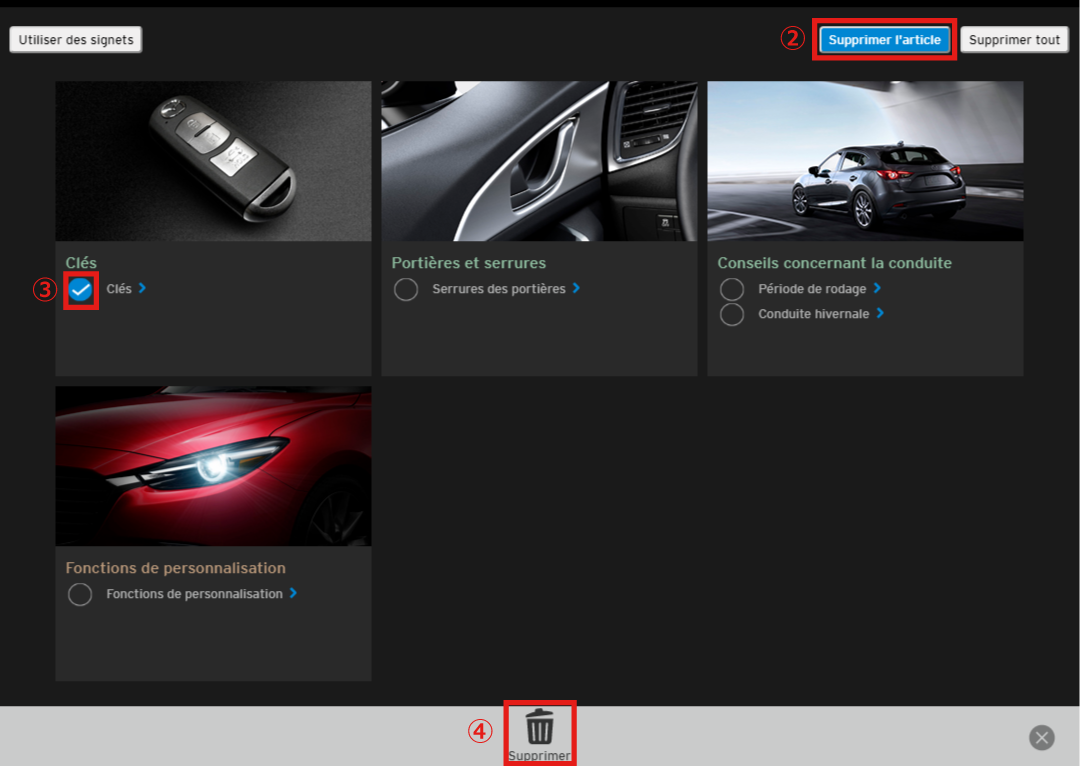Click the chevron after Conduite hivernale

(880, 313)
